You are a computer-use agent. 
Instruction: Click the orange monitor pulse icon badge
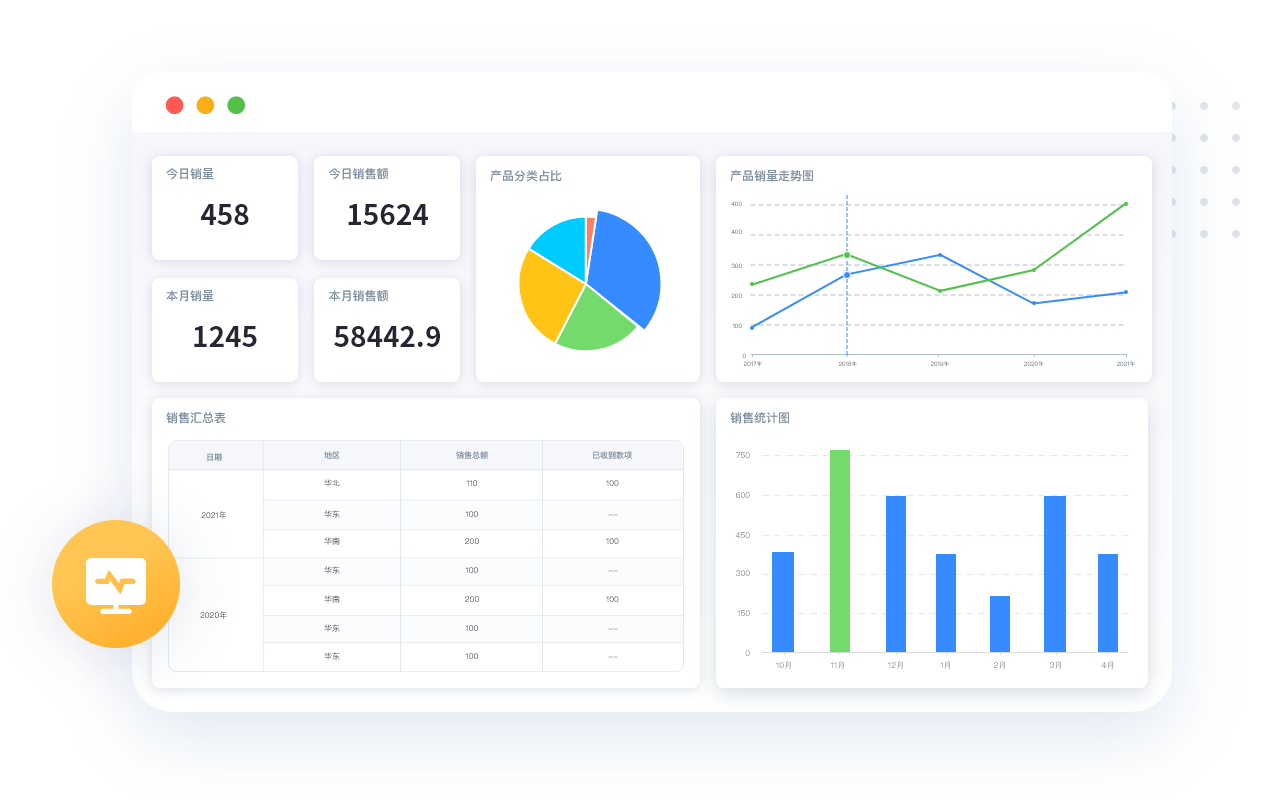point(116,584)
